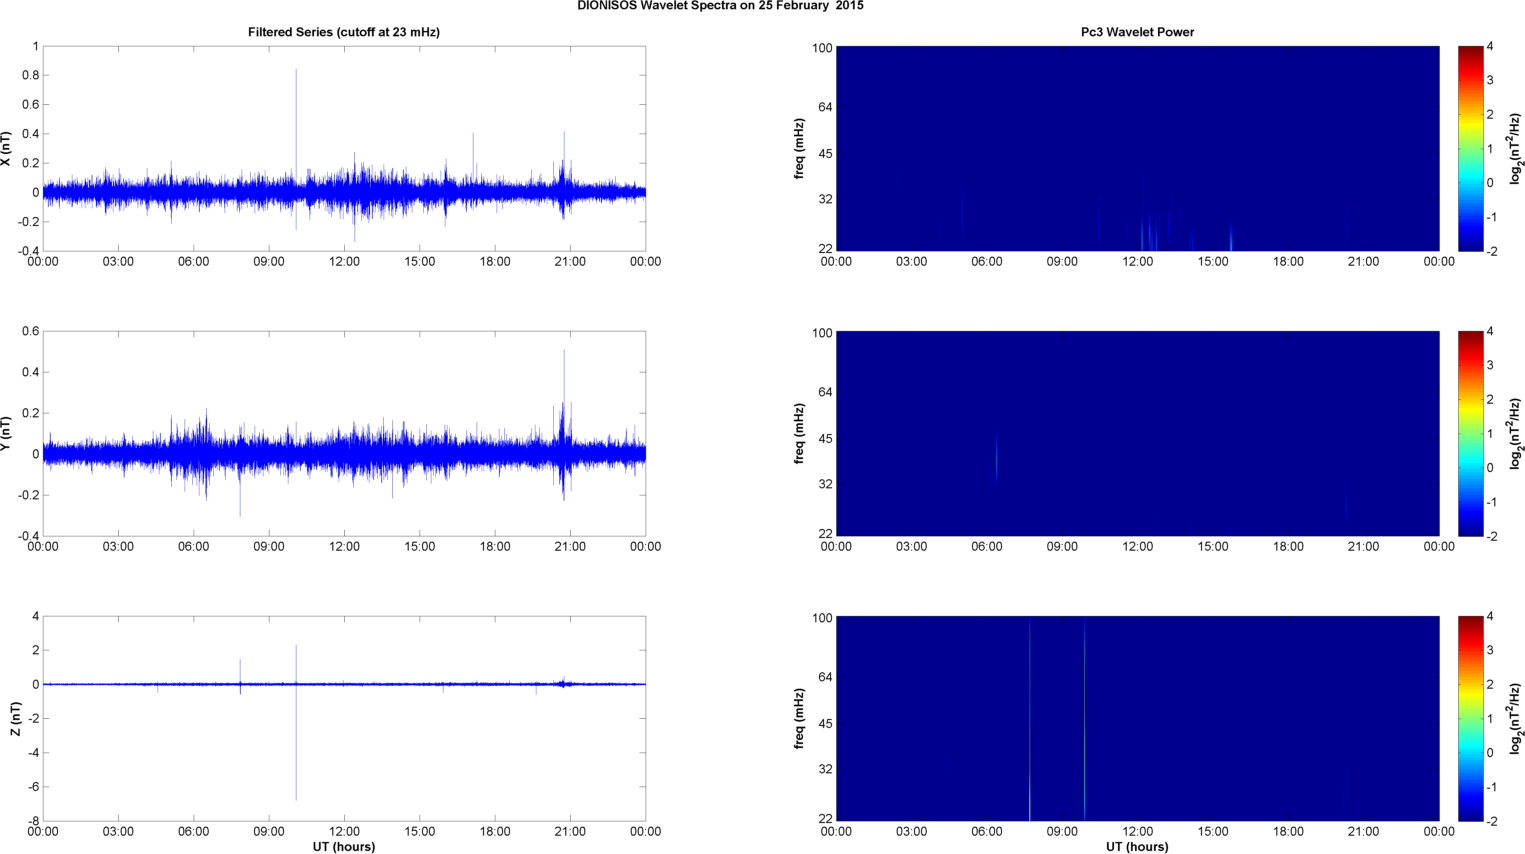Click "freq (mHz)" label of the bottom spectrogram
Image resolution: width=1525 pixels, height=854 pixels.
tap(799, 718)
